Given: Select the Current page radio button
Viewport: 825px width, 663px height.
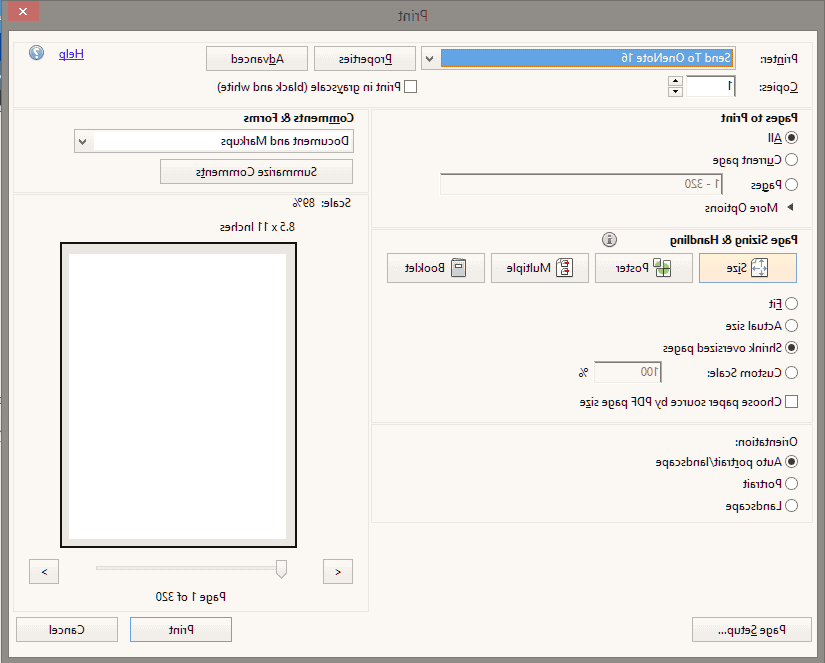Looking at the screenshot, I should point(791,159).
